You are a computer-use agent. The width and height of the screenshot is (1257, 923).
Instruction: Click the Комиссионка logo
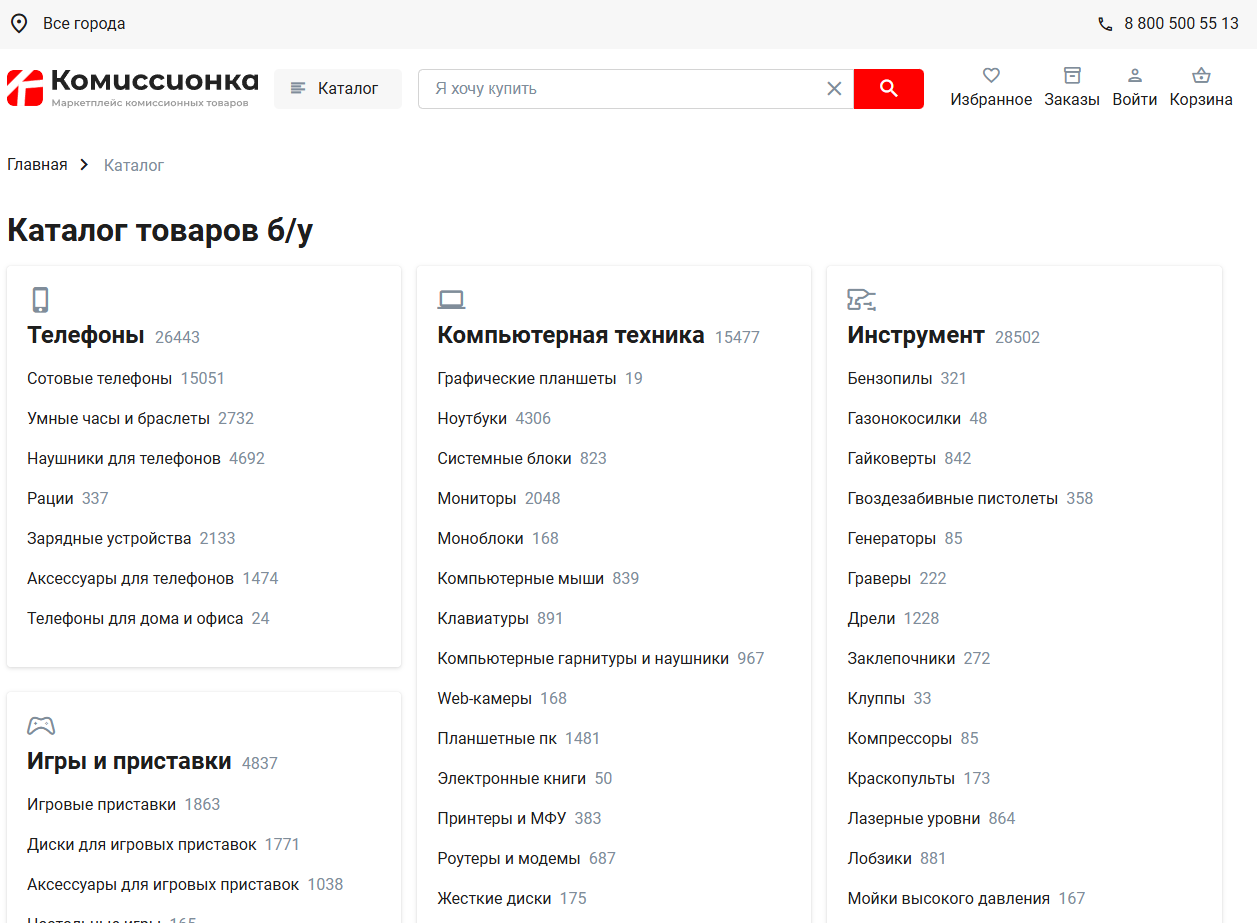click(132, 88)
